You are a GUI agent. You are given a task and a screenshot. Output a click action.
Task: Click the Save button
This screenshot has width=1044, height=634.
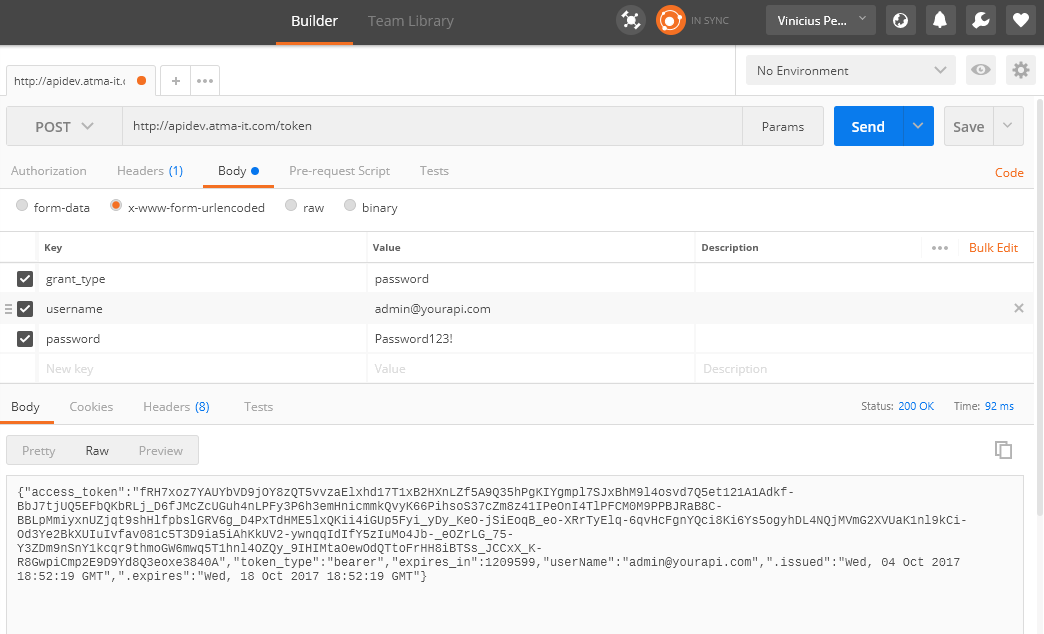tap(969, 126)
